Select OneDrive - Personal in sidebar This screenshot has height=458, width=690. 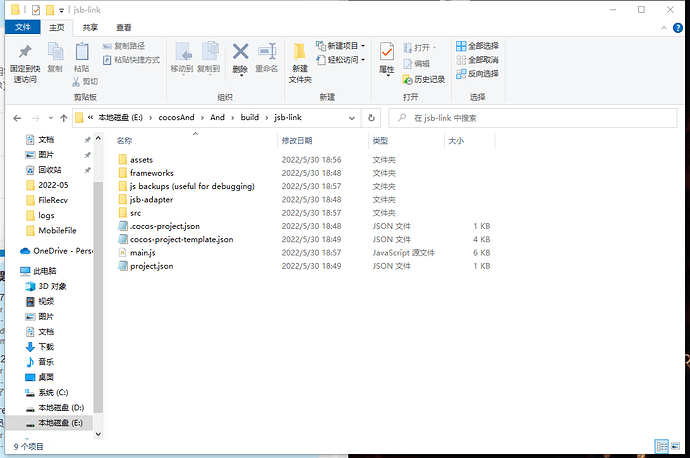coord(56,251)
